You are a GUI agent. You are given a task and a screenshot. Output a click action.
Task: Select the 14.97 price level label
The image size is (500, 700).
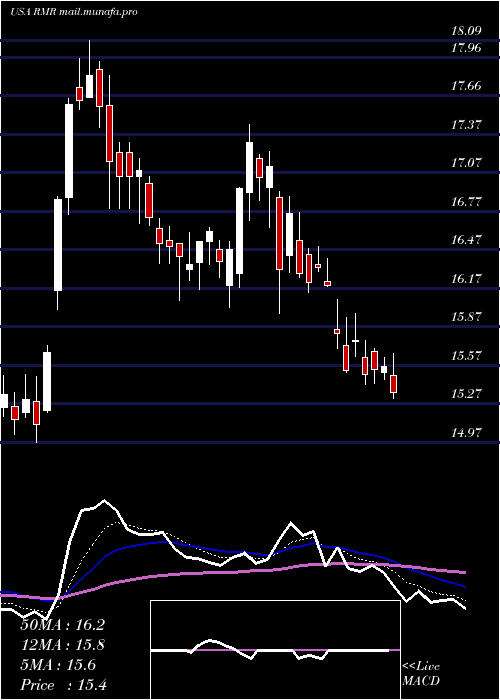(x=466, y=433)
